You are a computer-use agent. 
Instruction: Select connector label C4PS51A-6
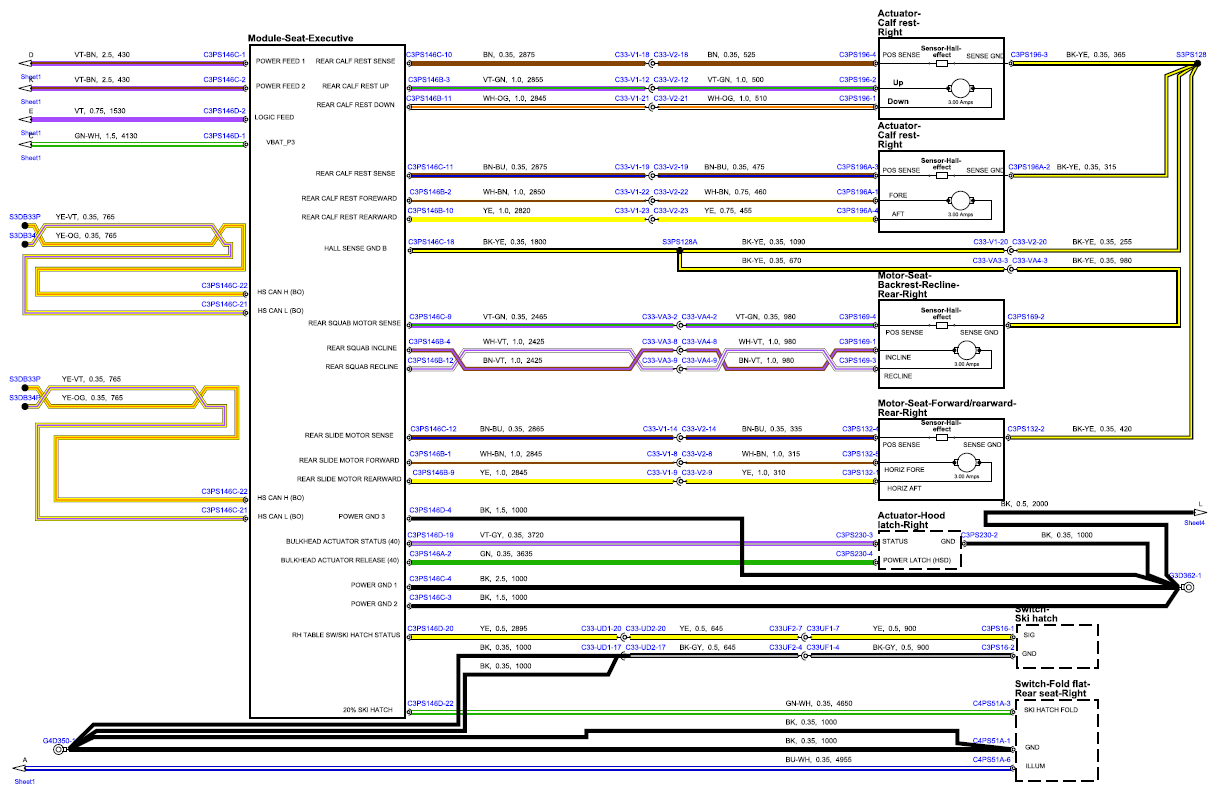(993, 760)
